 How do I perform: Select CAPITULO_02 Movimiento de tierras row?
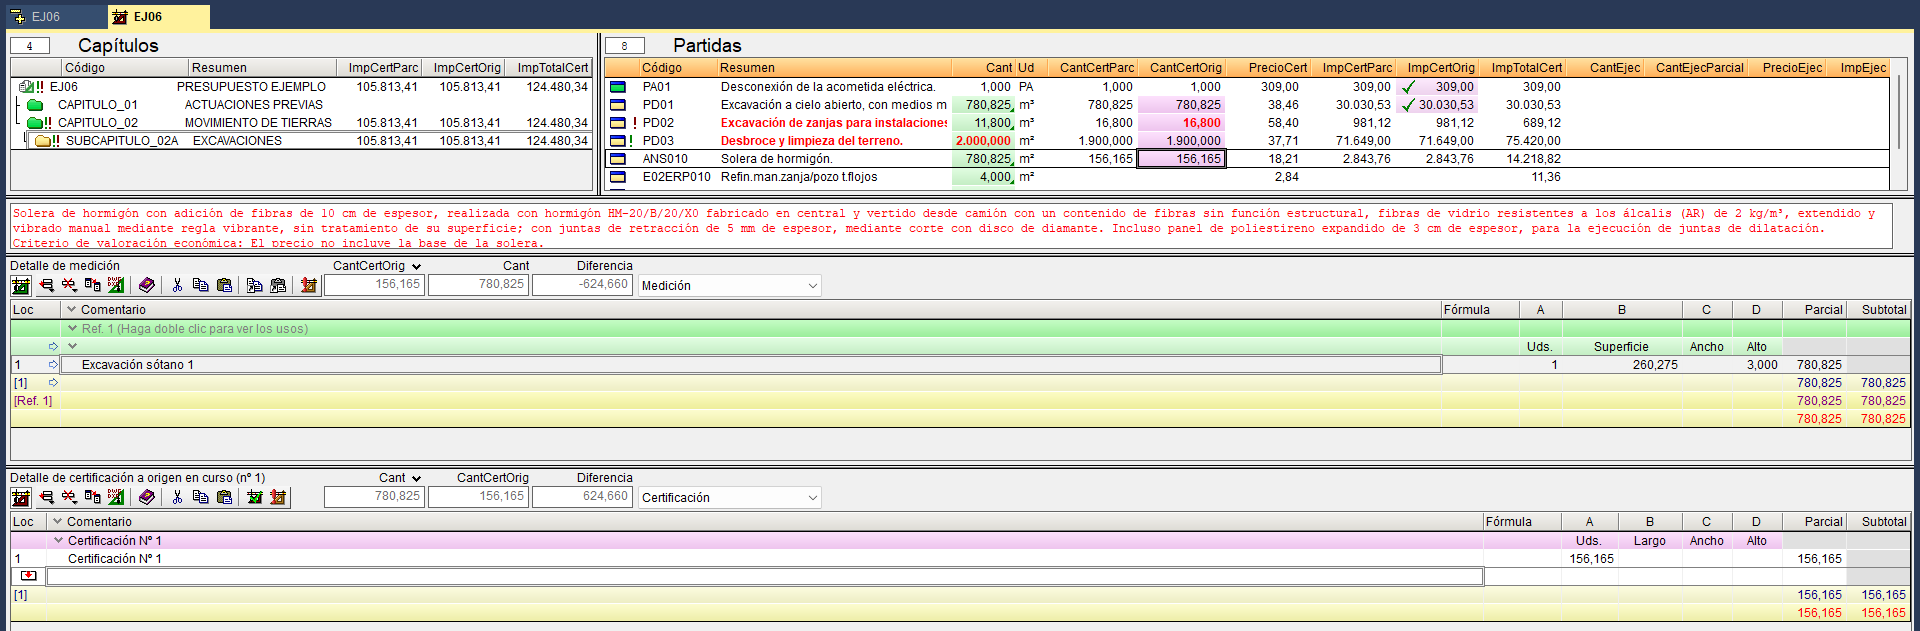(x=300, y=123)
